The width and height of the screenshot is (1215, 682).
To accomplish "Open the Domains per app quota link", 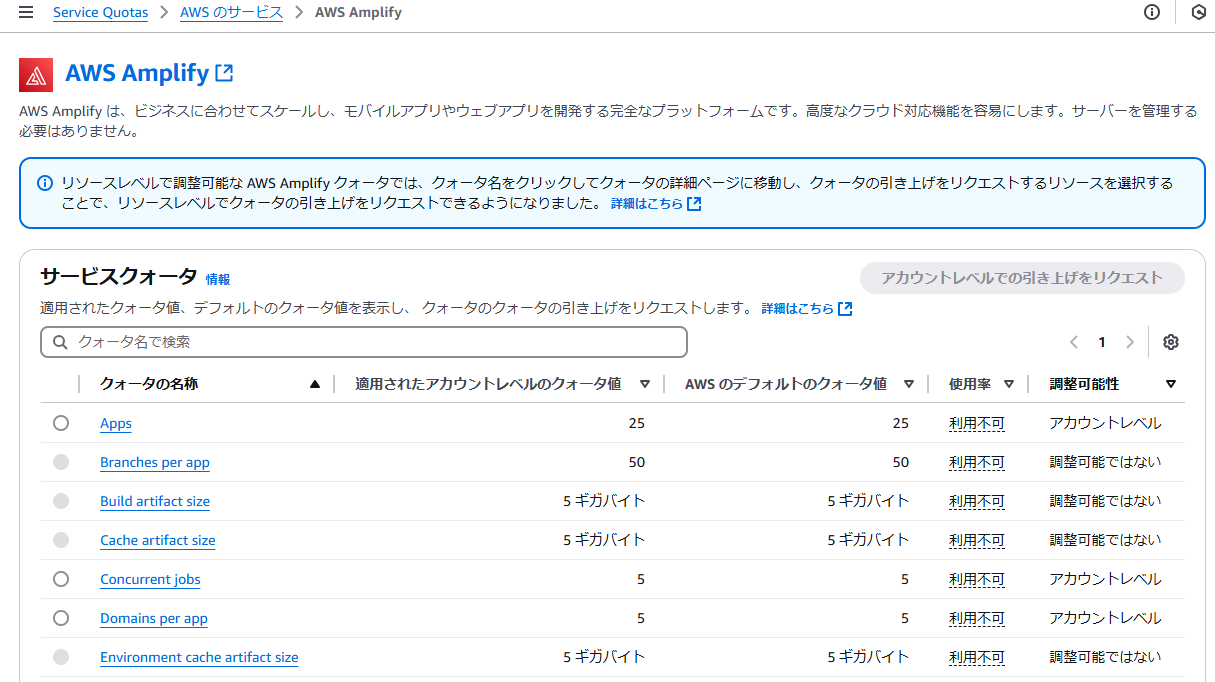I will tap(154, 618).
